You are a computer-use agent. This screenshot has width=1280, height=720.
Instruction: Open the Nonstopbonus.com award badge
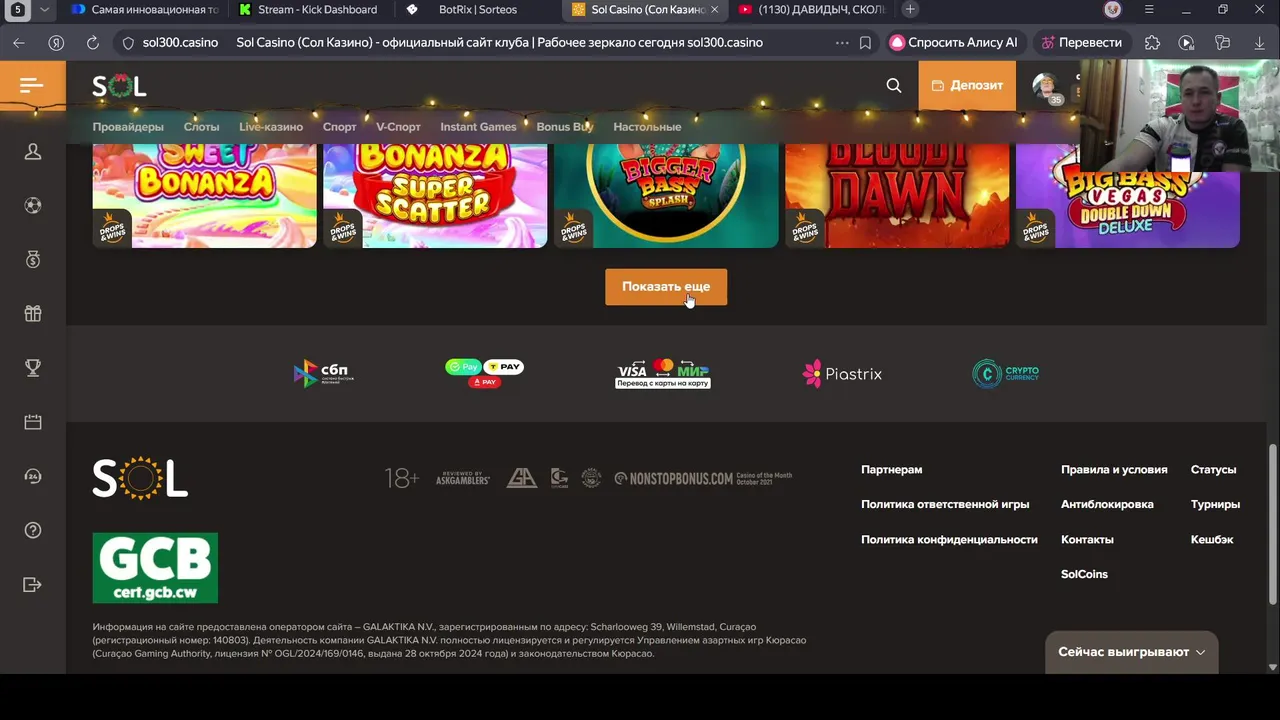point(703,478)
